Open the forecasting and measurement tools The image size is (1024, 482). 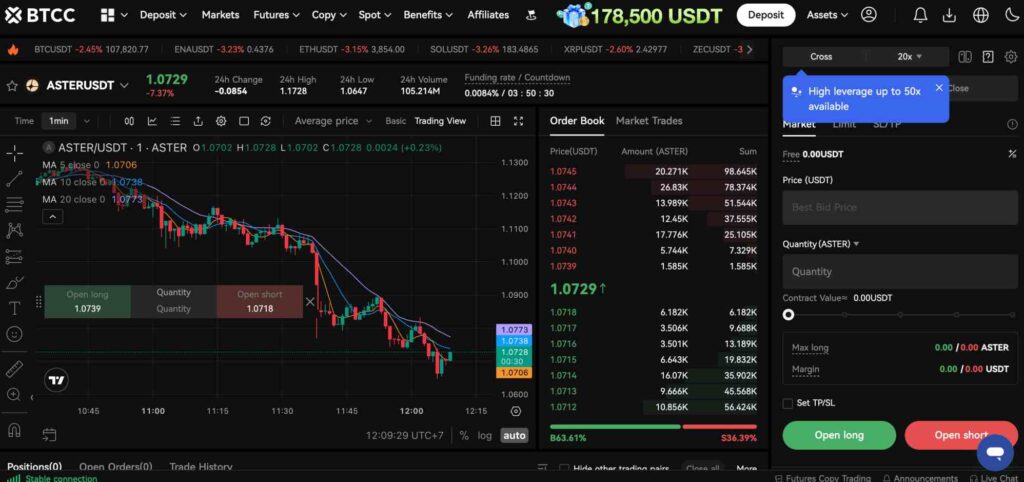pyautogui.click(x=14, y=256)
